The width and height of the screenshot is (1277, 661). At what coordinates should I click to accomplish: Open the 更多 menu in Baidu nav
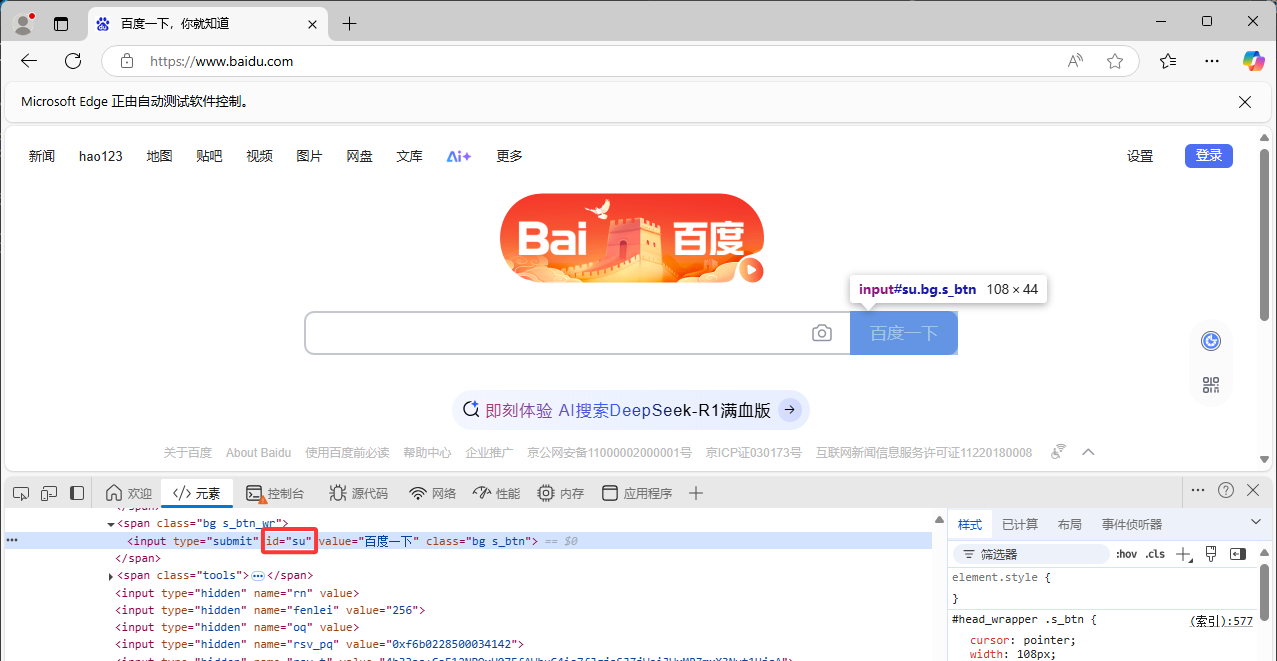pyautogui.click(x=509, y=156)
